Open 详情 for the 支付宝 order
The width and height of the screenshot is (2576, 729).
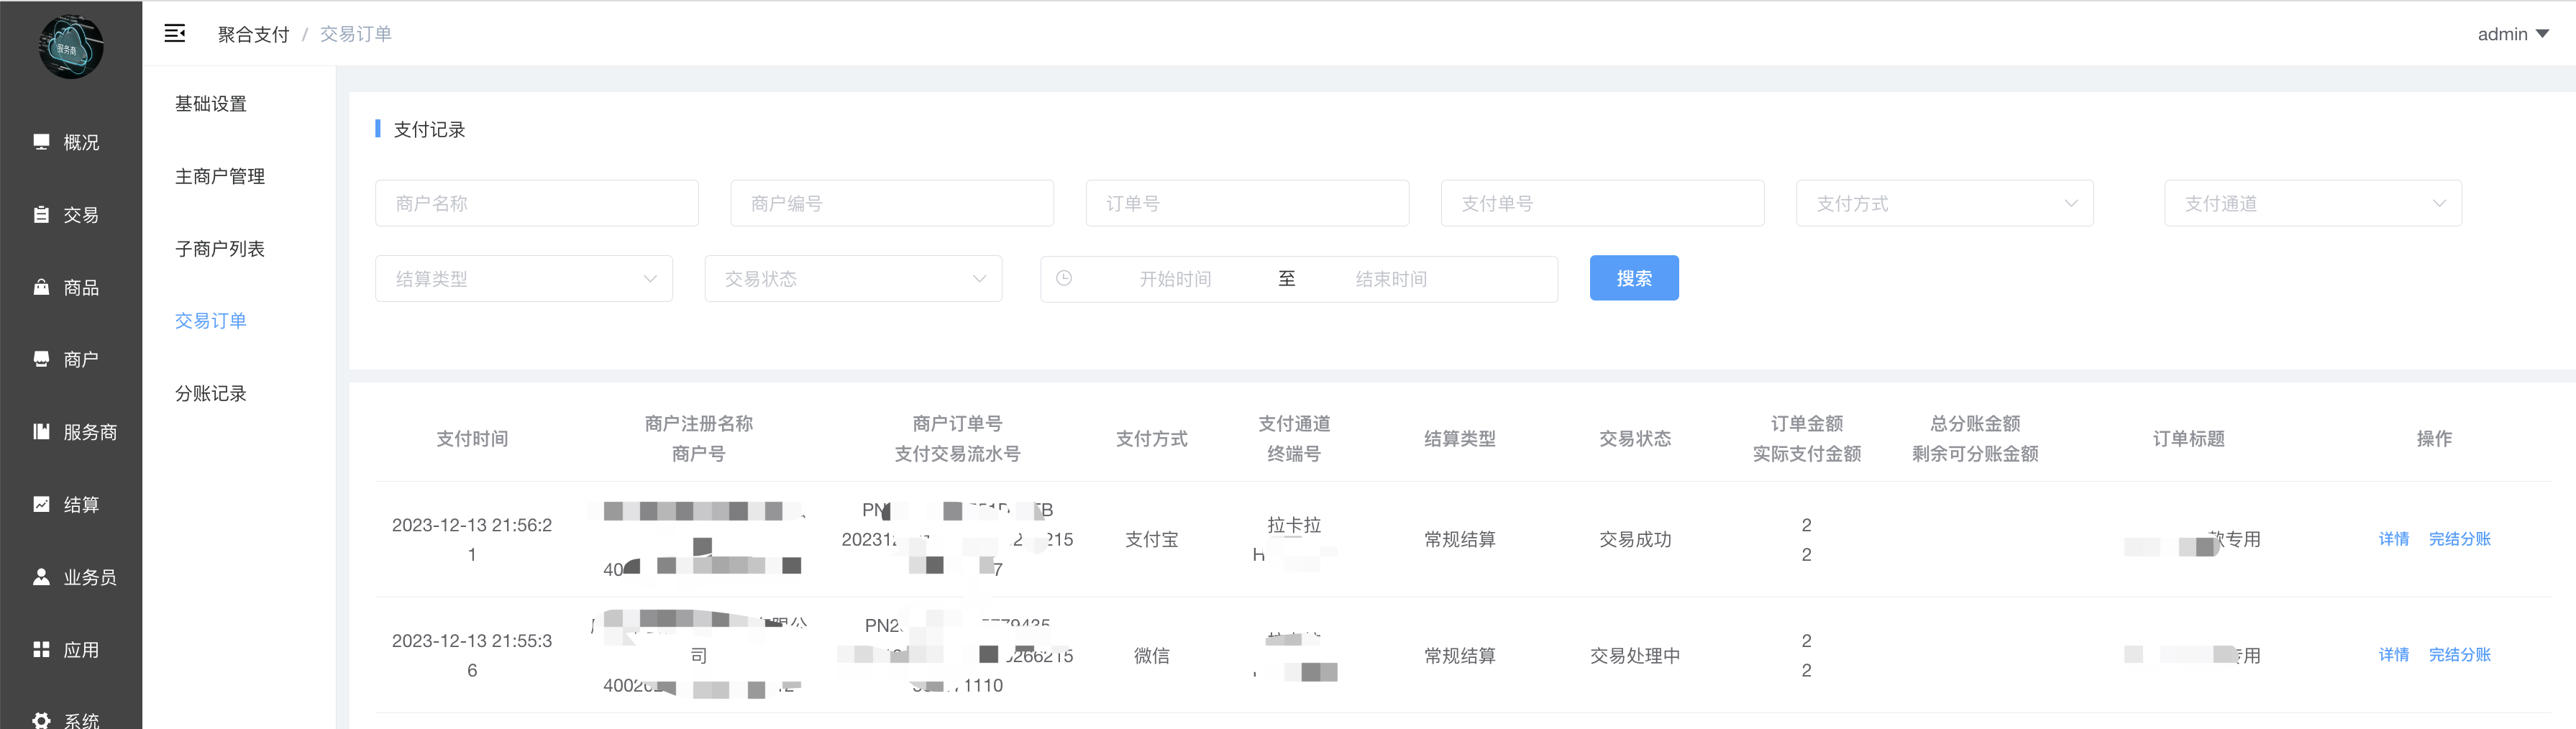[2393, 539]
